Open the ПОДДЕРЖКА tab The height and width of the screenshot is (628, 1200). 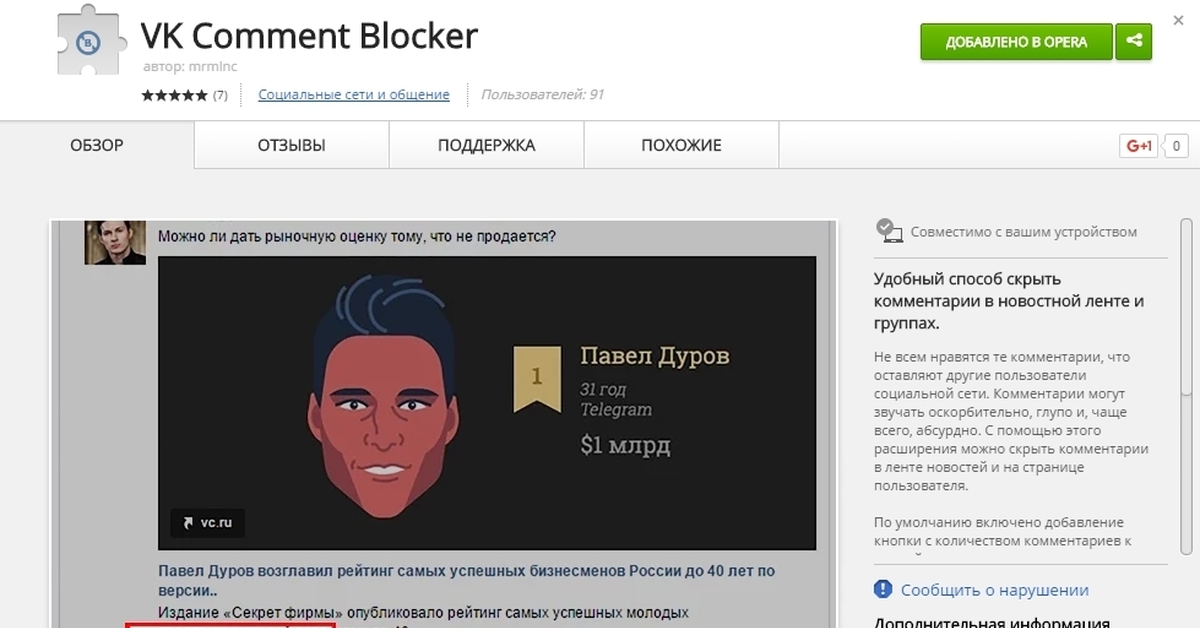(x=486, y=146)
